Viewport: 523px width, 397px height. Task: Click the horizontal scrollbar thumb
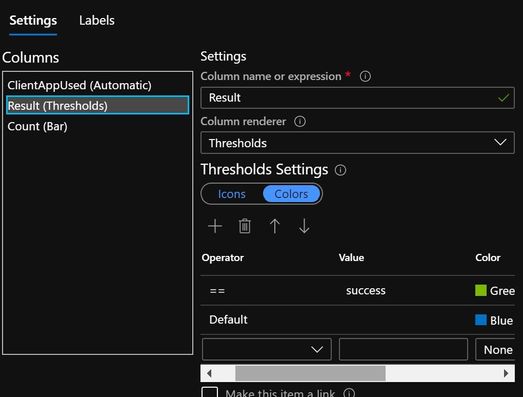coord(310,373)
